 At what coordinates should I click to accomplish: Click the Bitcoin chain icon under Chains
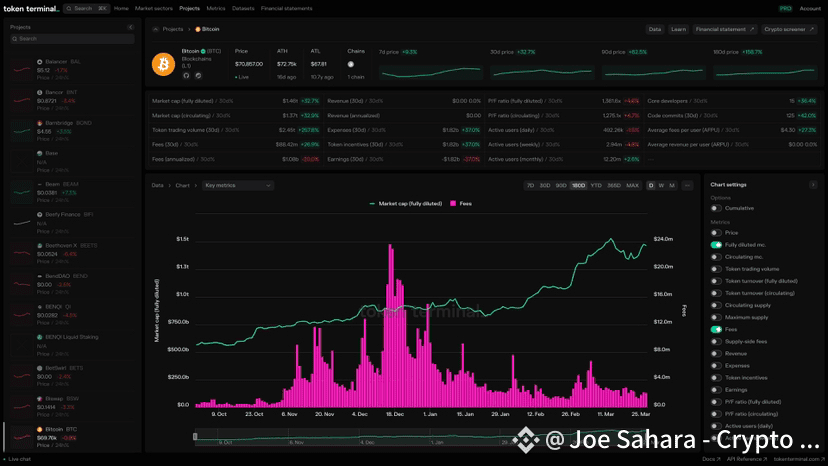coord(351,64)
